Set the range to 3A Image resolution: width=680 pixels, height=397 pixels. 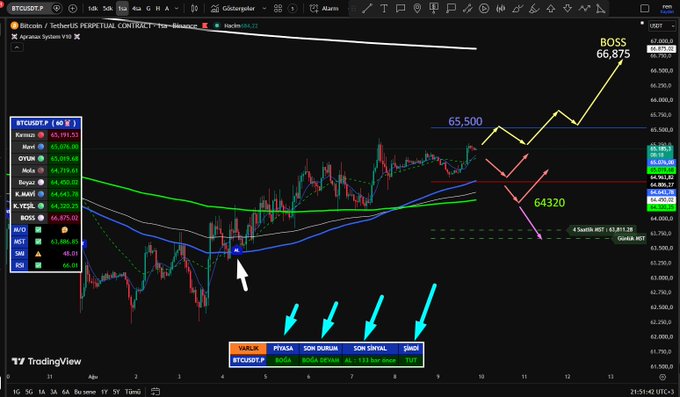click(54, 392)
